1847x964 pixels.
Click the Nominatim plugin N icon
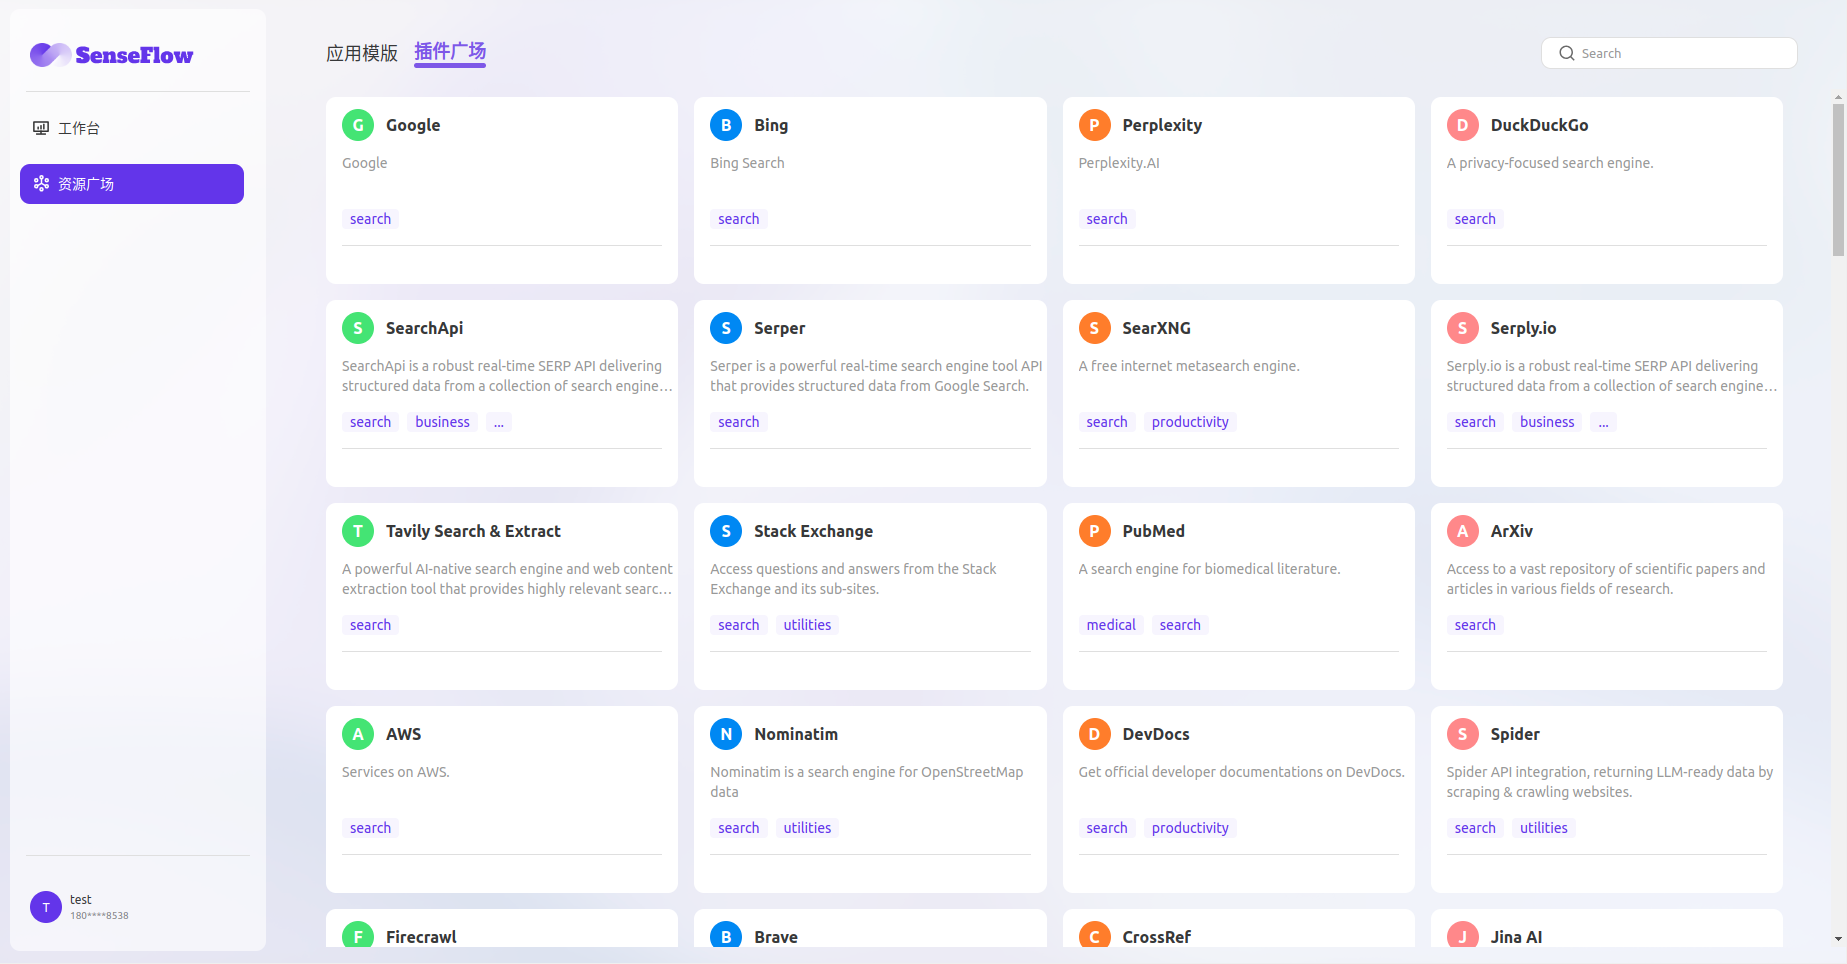pos(726,734)
